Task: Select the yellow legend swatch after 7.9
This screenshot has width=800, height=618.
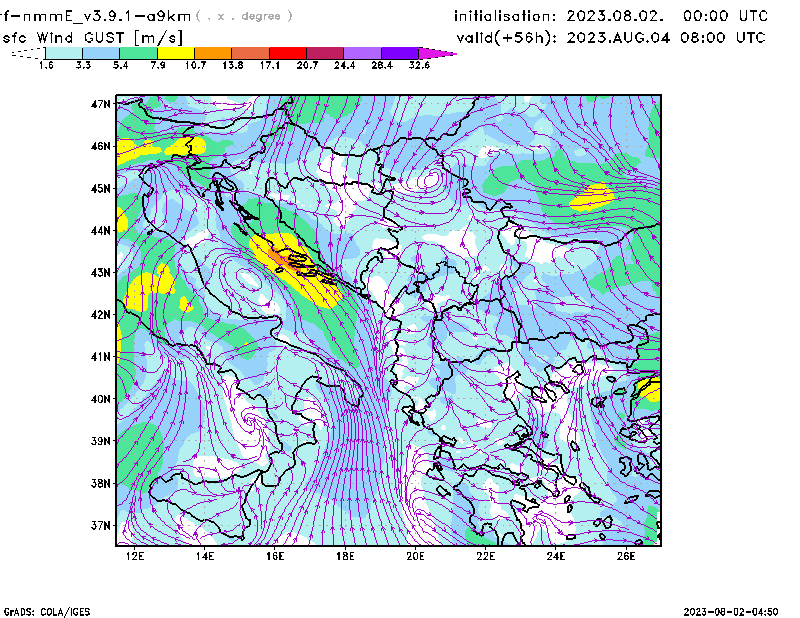Action: coord(176,53)
